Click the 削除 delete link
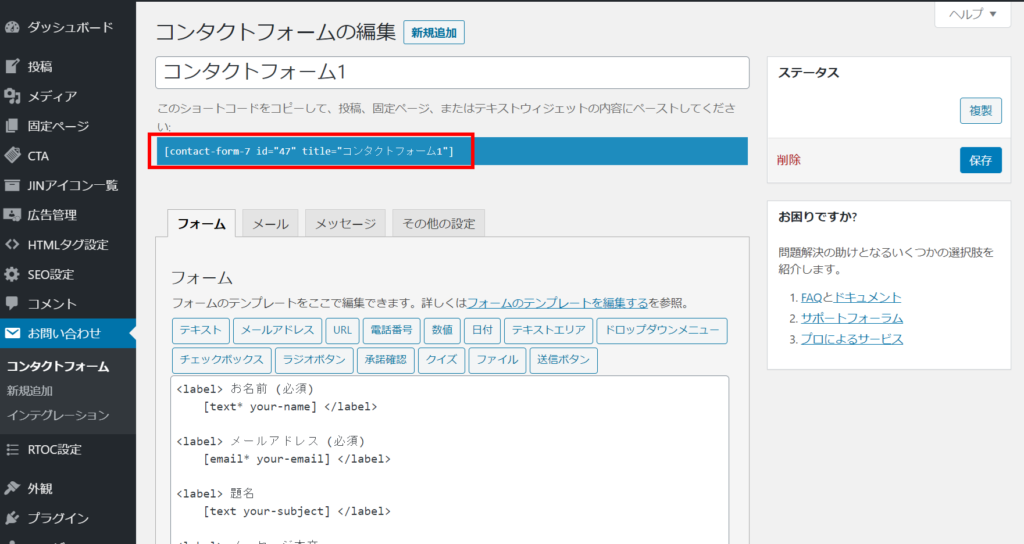1024x544 pixels. [788, 160]
